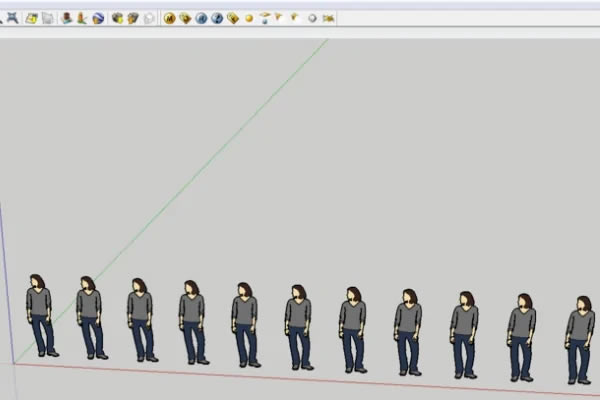Image resolution: width=600 pixels, height=400 pixels.
Task: Select the second person figure from left
Action: point(90,315)
